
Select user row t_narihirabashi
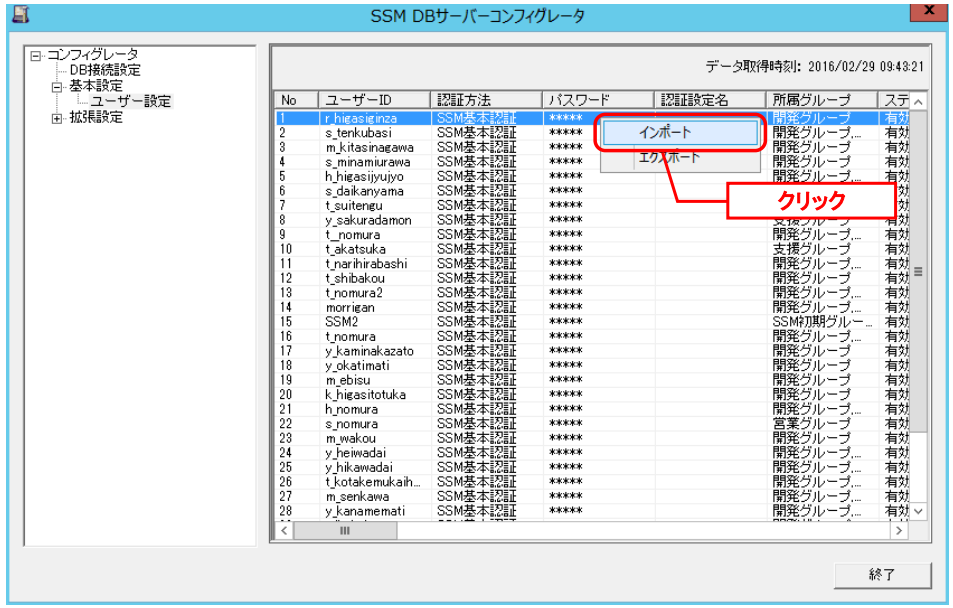click(x=593, y=264)
